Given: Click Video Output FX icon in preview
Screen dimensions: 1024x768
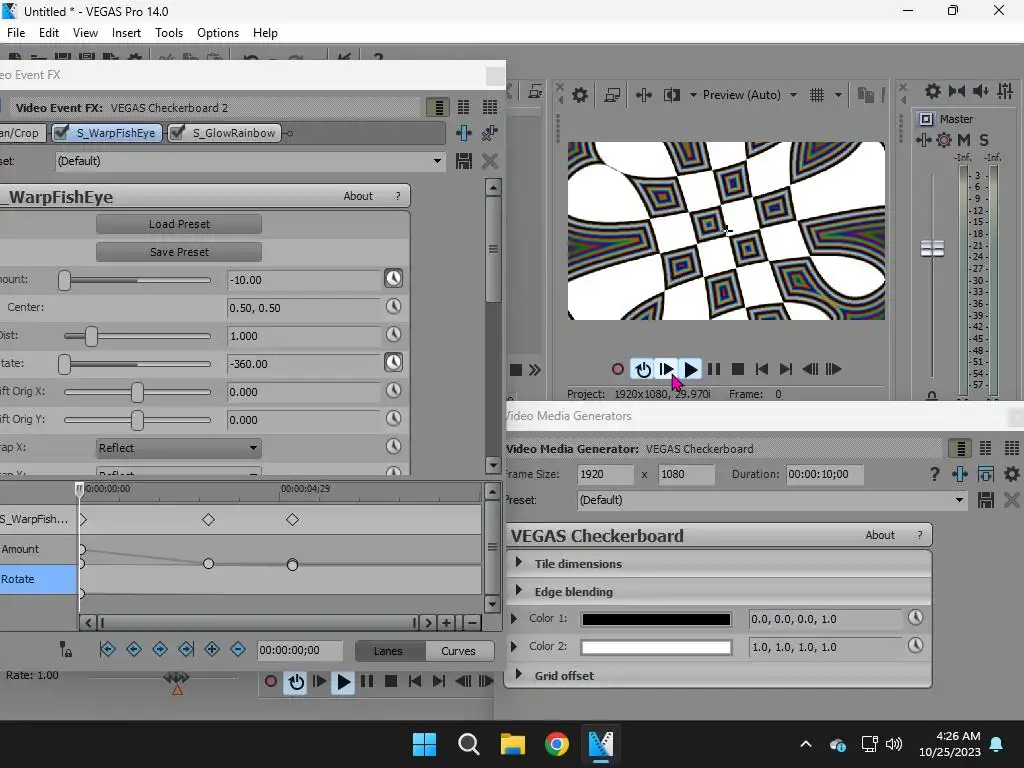Looking at the screenshot, I should (644, 95).
